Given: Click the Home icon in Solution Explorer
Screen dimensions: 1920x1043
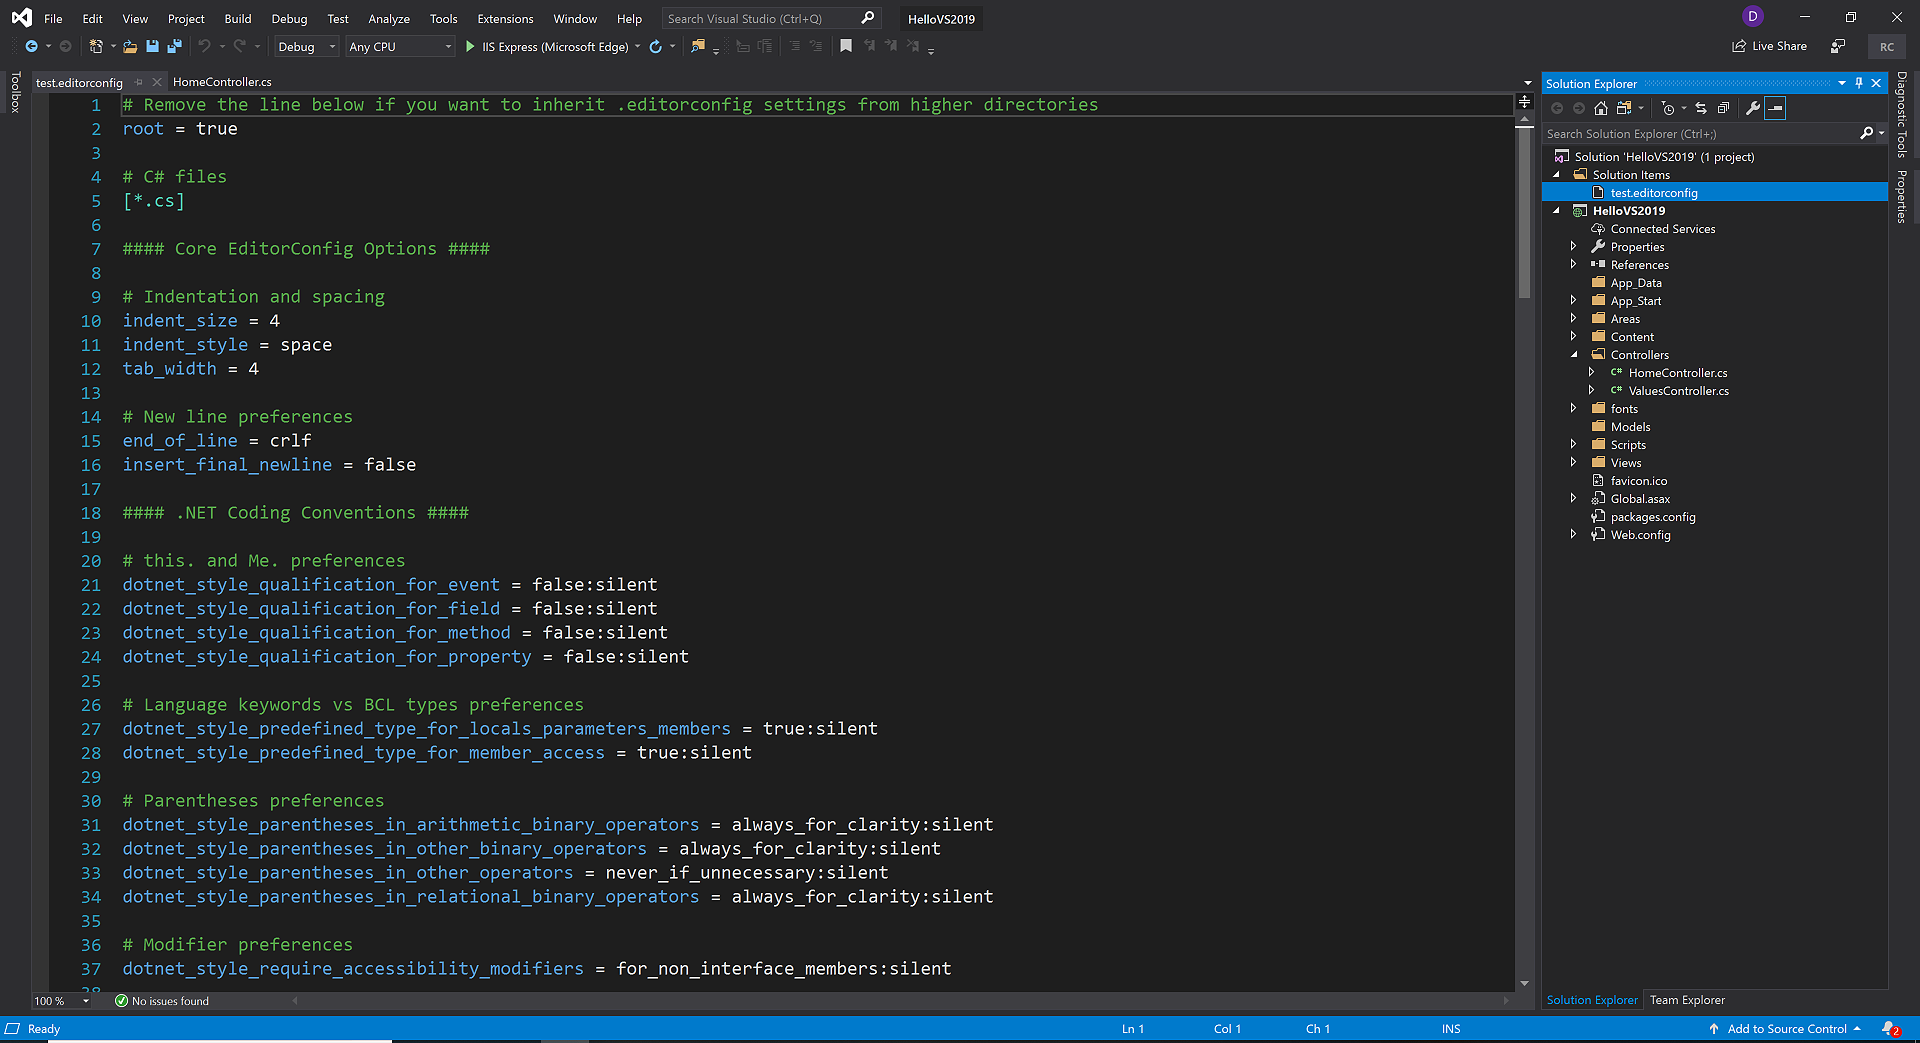Looking at the screenshot, I should 1601,108.
